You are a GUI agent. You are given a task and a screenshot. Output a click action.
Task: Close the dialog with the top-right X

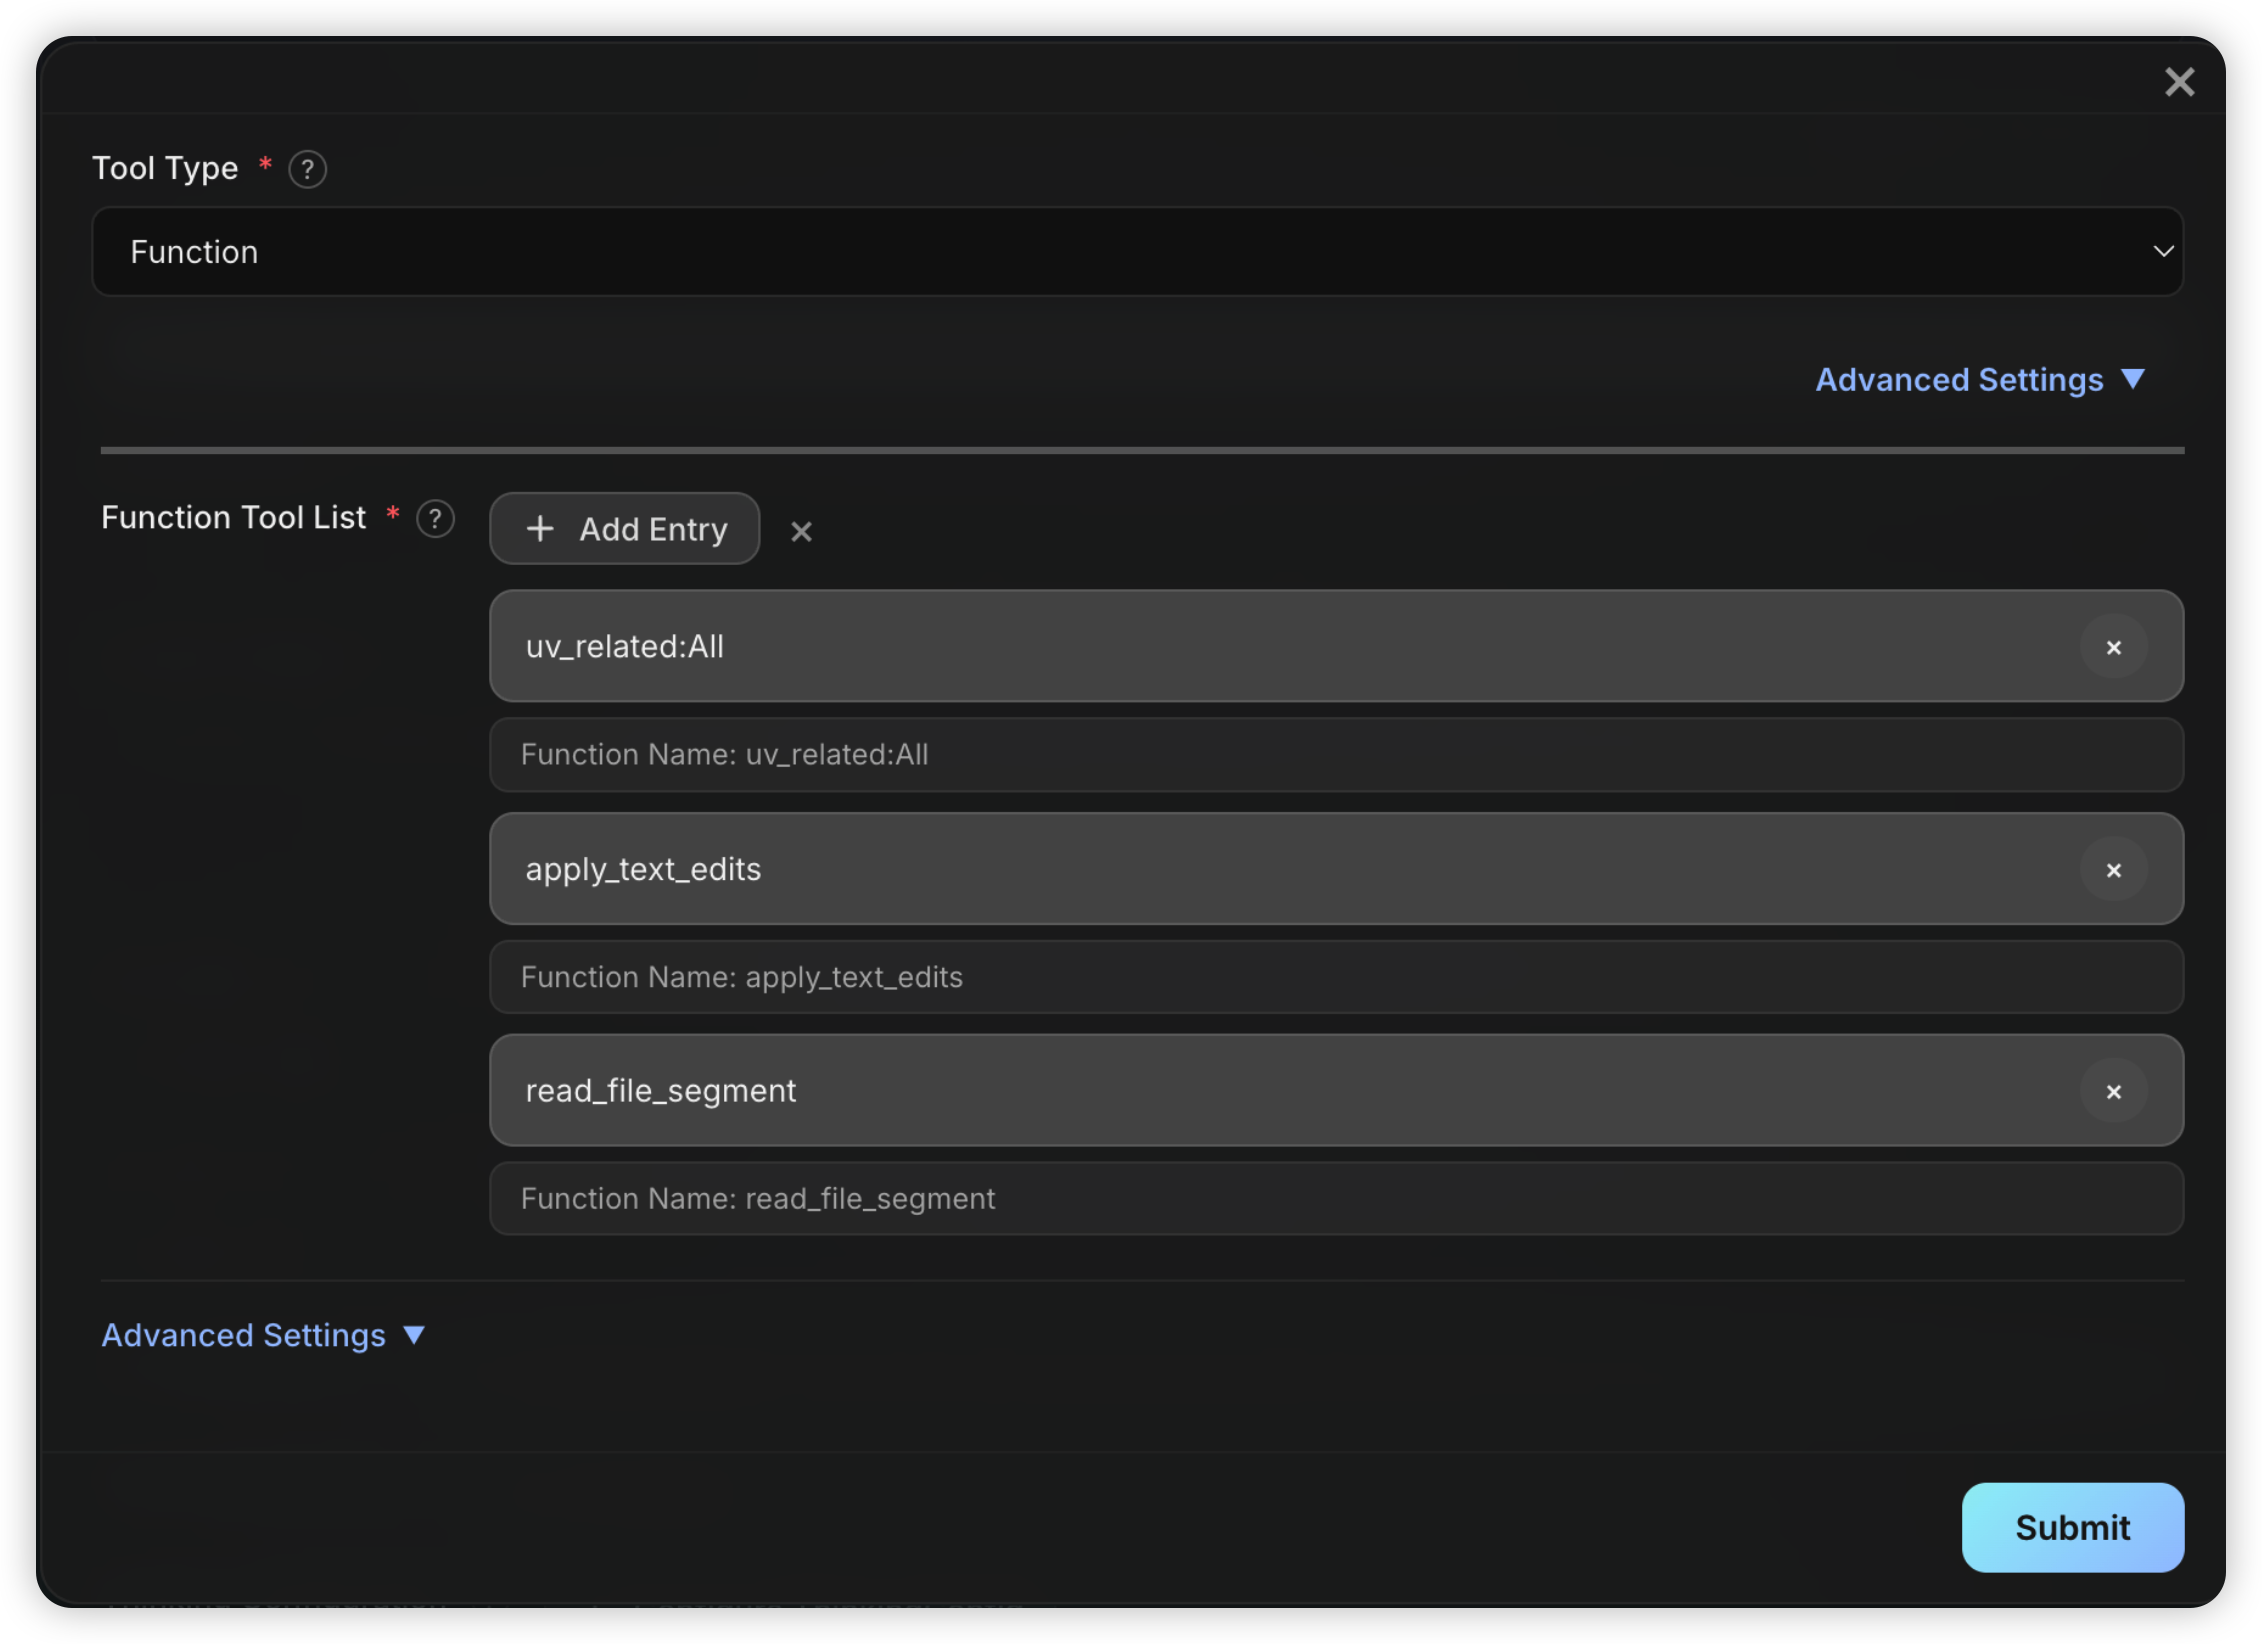click(x=2179, y=82)
